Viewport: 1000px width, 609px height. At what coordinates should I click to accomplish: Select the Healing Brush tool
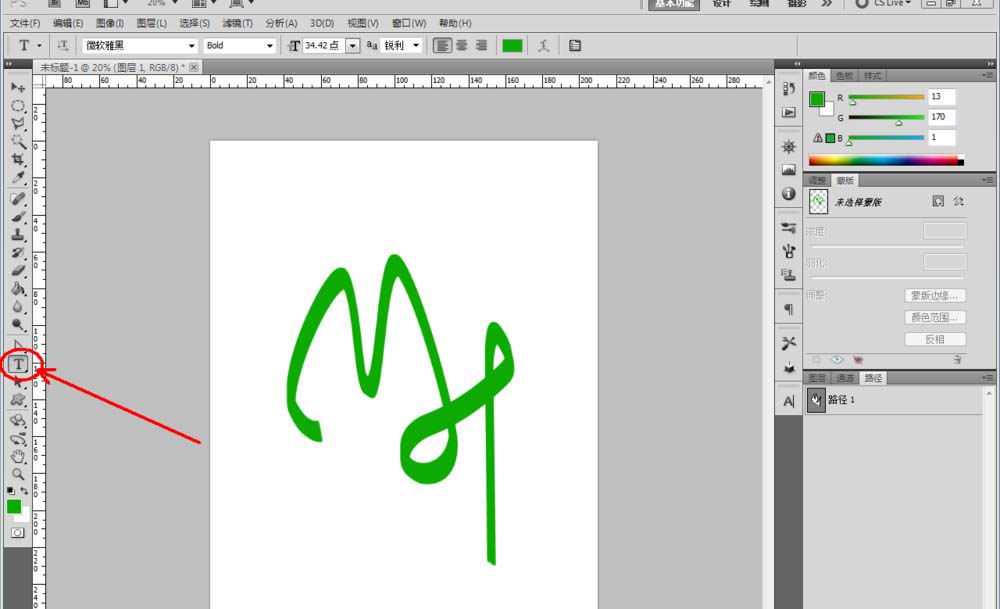pyautogui.click(x=18, y=199)
